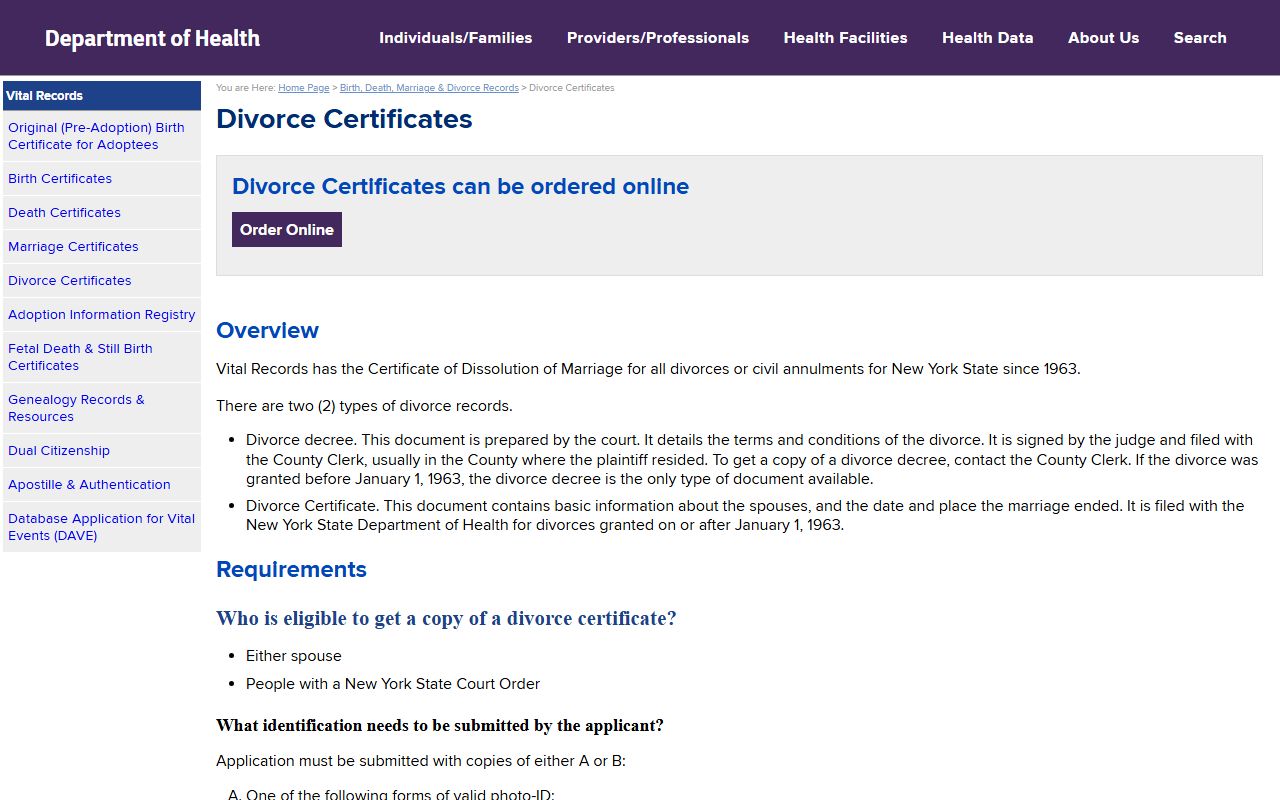Screen dimensions: 1280x800
Task: Go to Birth Certificates in sidebar
Action: (x=102, y=179)
